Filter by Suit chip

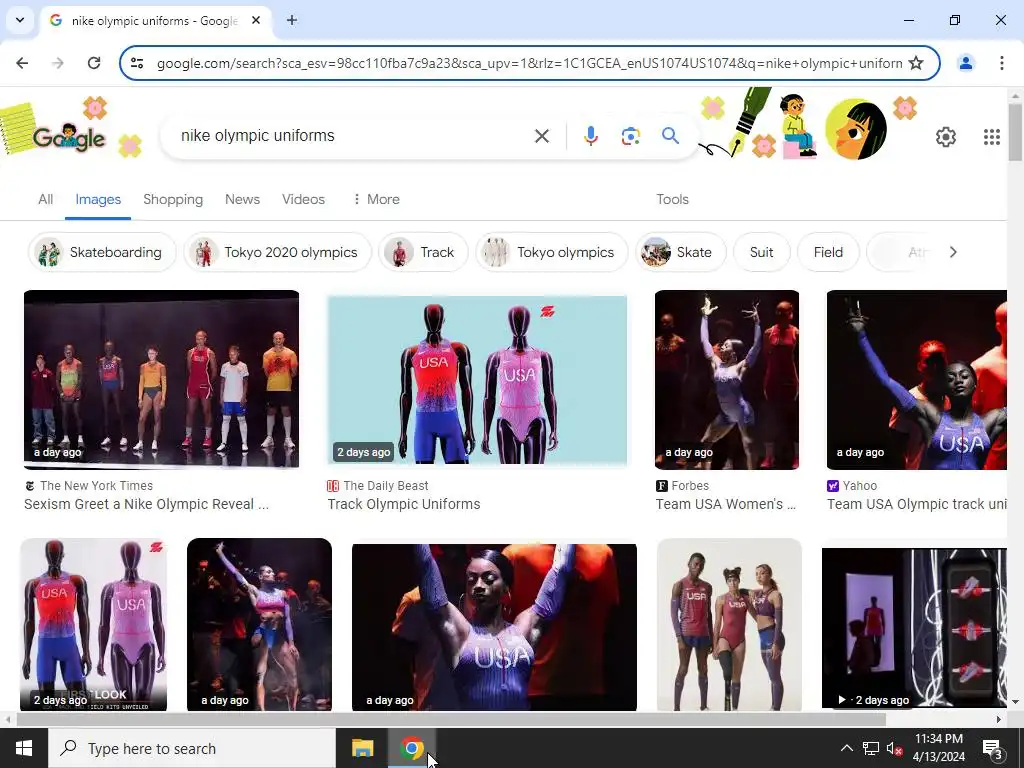click(761, 252)
